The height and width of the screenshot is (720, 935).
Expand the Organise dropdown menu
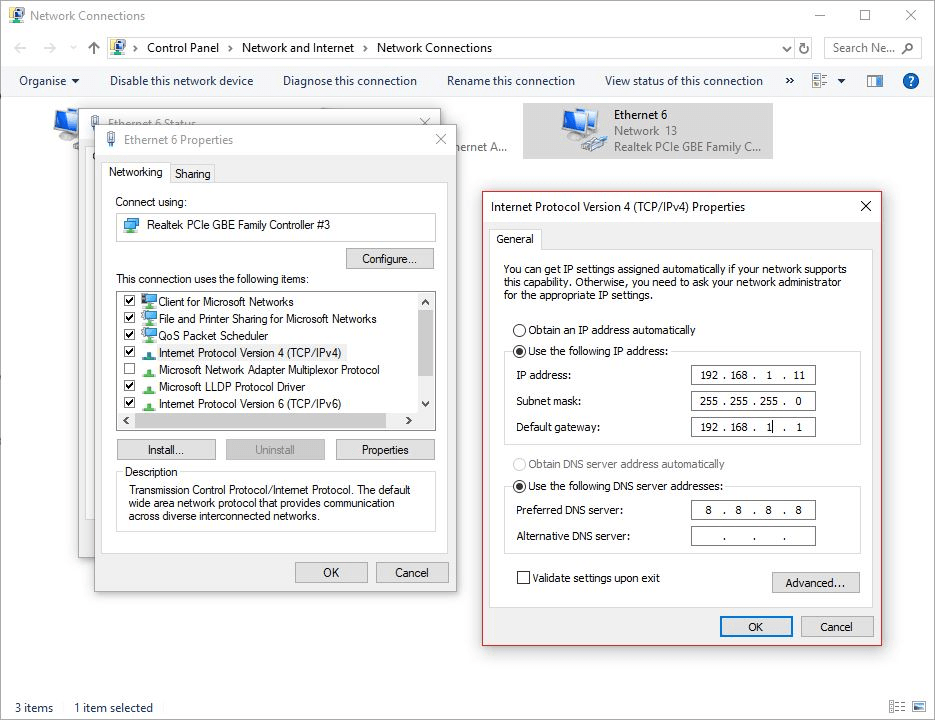pos(49,81)
